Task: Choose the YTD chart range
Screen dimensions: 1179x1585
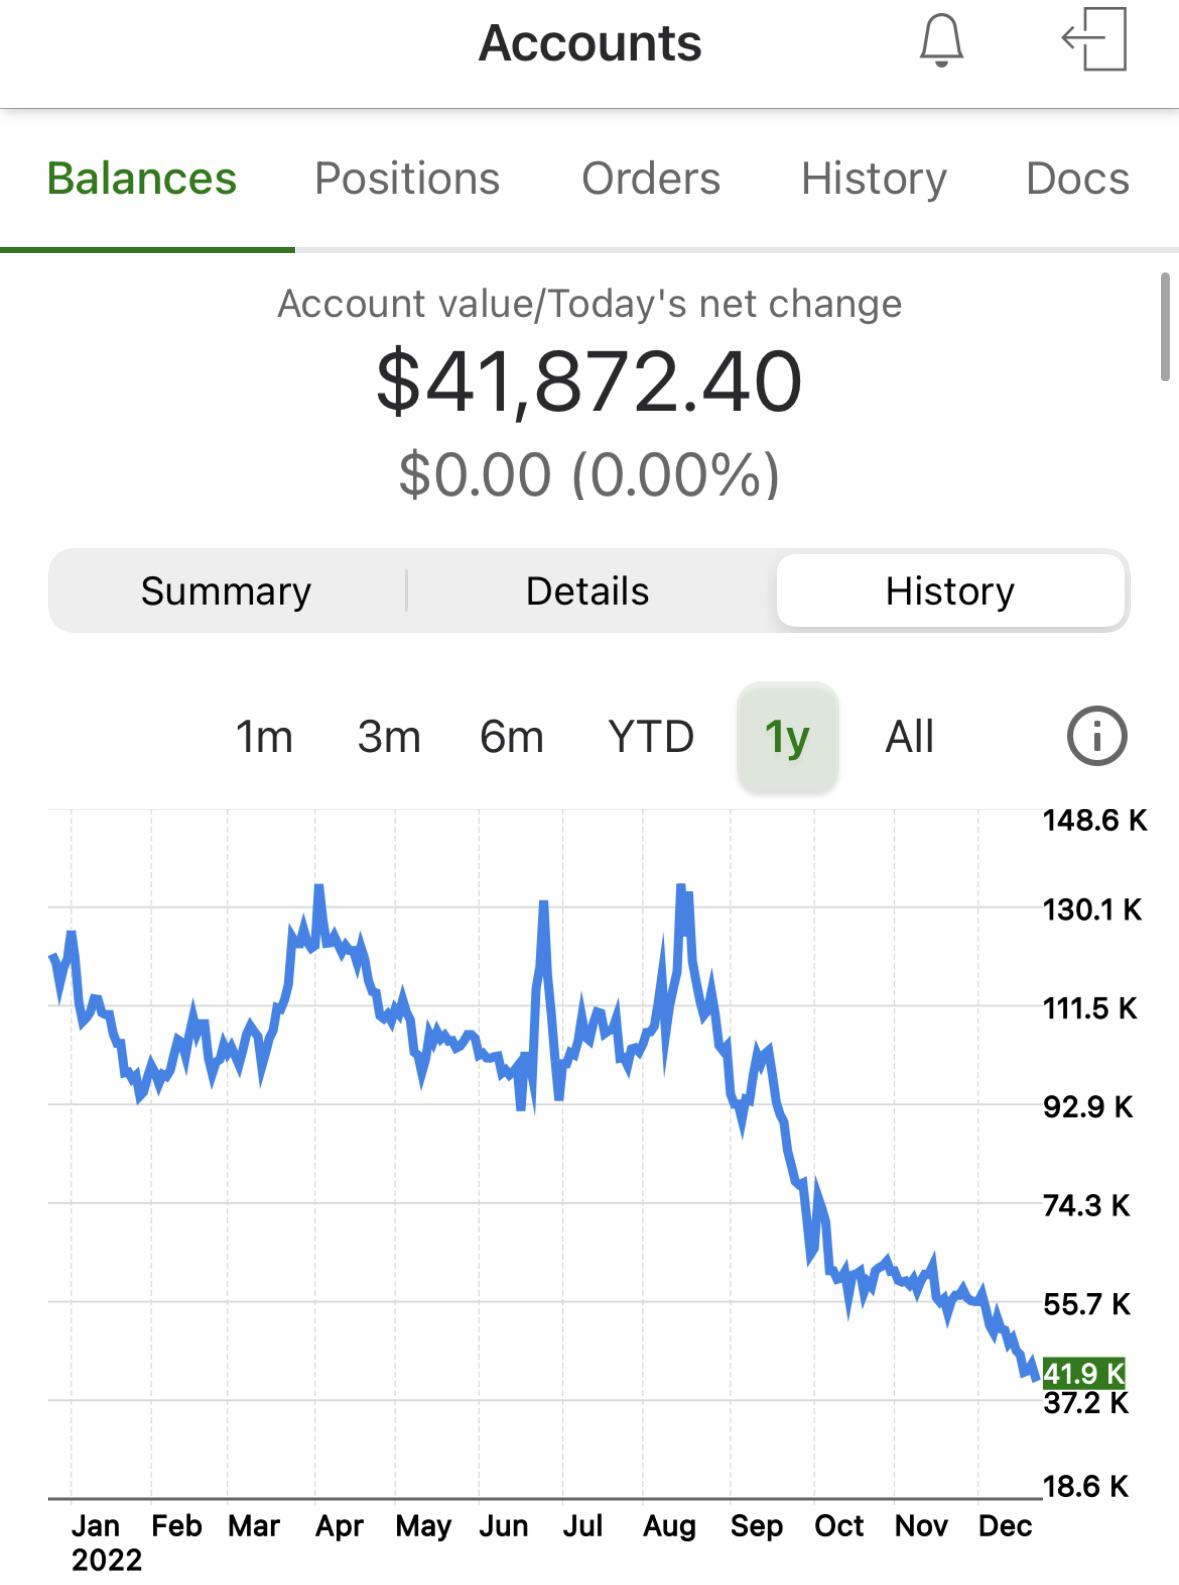Action: tap(651, 737)
